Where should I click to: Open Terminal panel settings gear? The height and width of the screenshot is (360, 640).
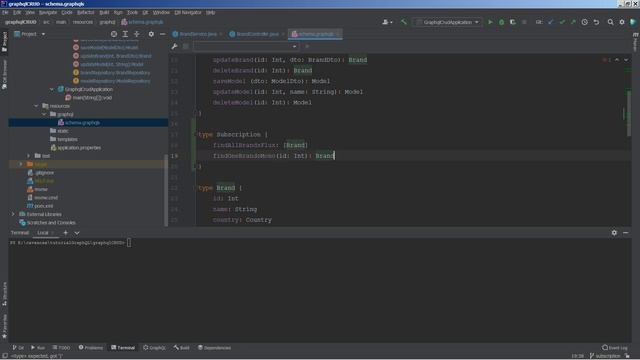(614, 233)
